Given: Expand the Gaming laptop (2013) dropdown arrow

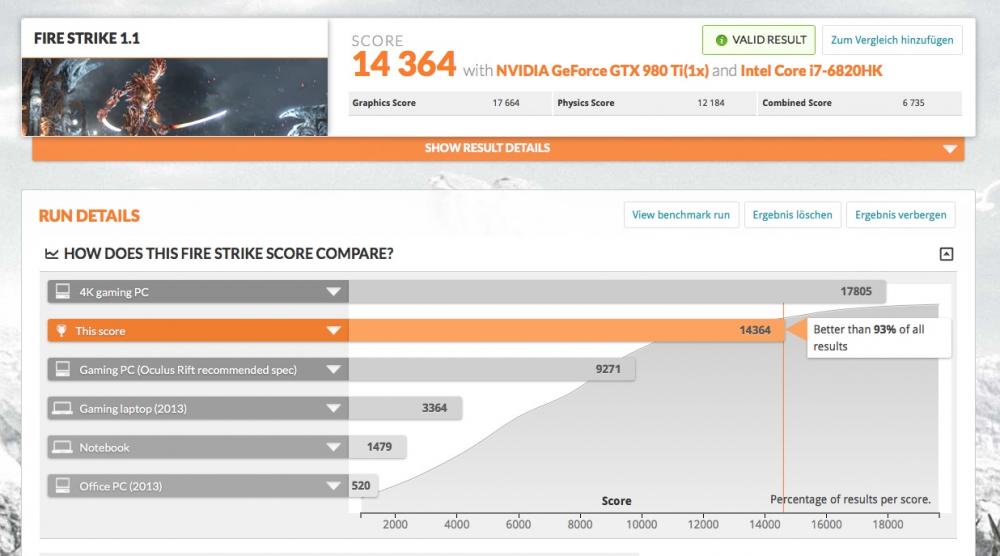Looking at the screenshot, I should pyautogui.click(x=333, y=409).
